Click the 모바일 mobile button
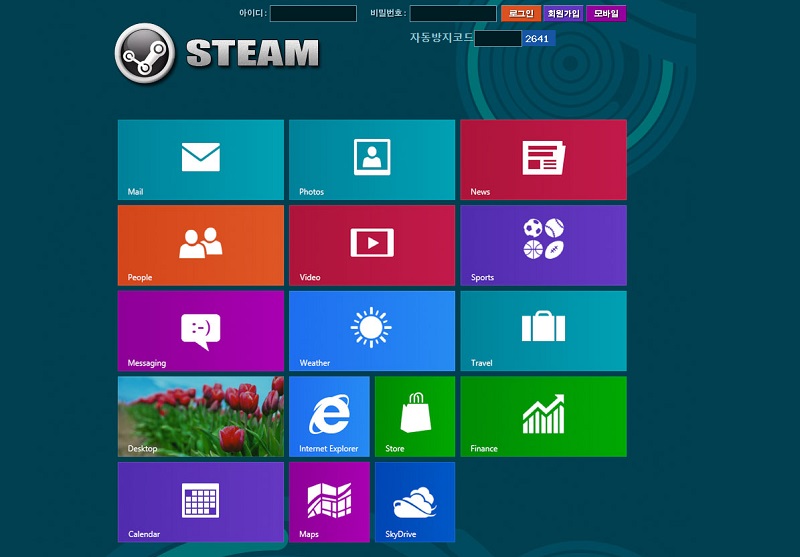The image size is (800, 557). (x=606, y=14)
